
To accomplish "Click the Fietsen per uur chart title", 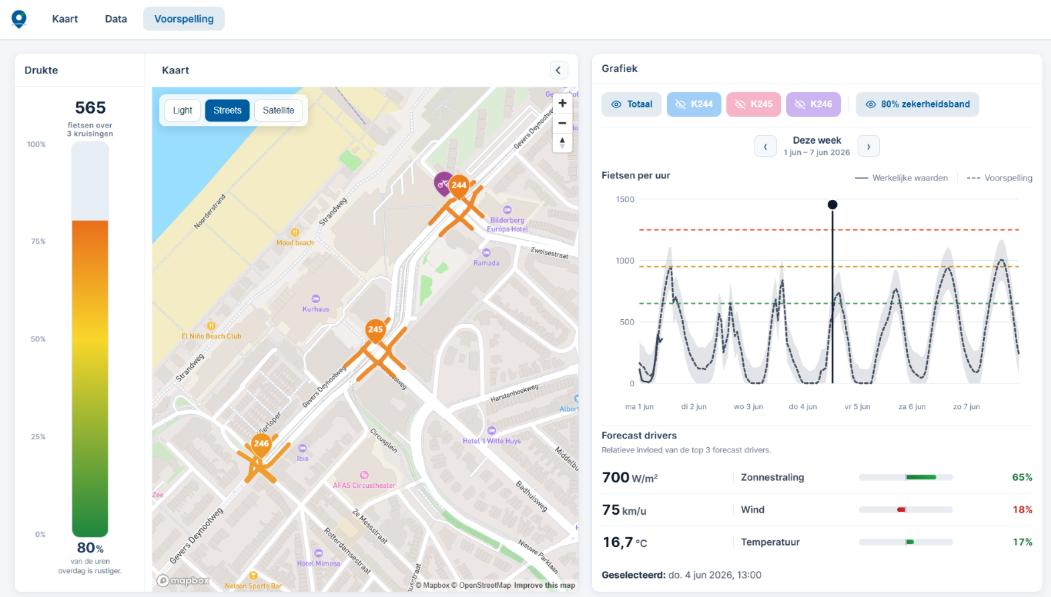I will pyautogui.click(x=635, y=176).
